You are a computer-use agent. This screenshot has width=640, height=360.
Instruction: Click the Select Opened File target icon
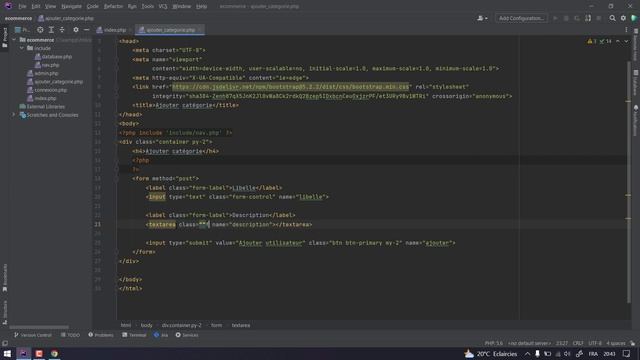pyautogui.click(x=40, y=30)
